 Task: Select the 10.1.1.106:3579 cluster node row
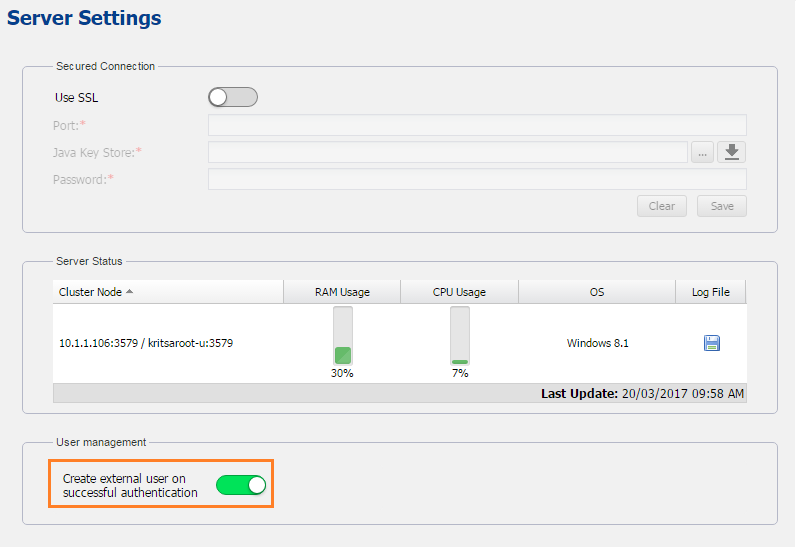pos(147,343)
